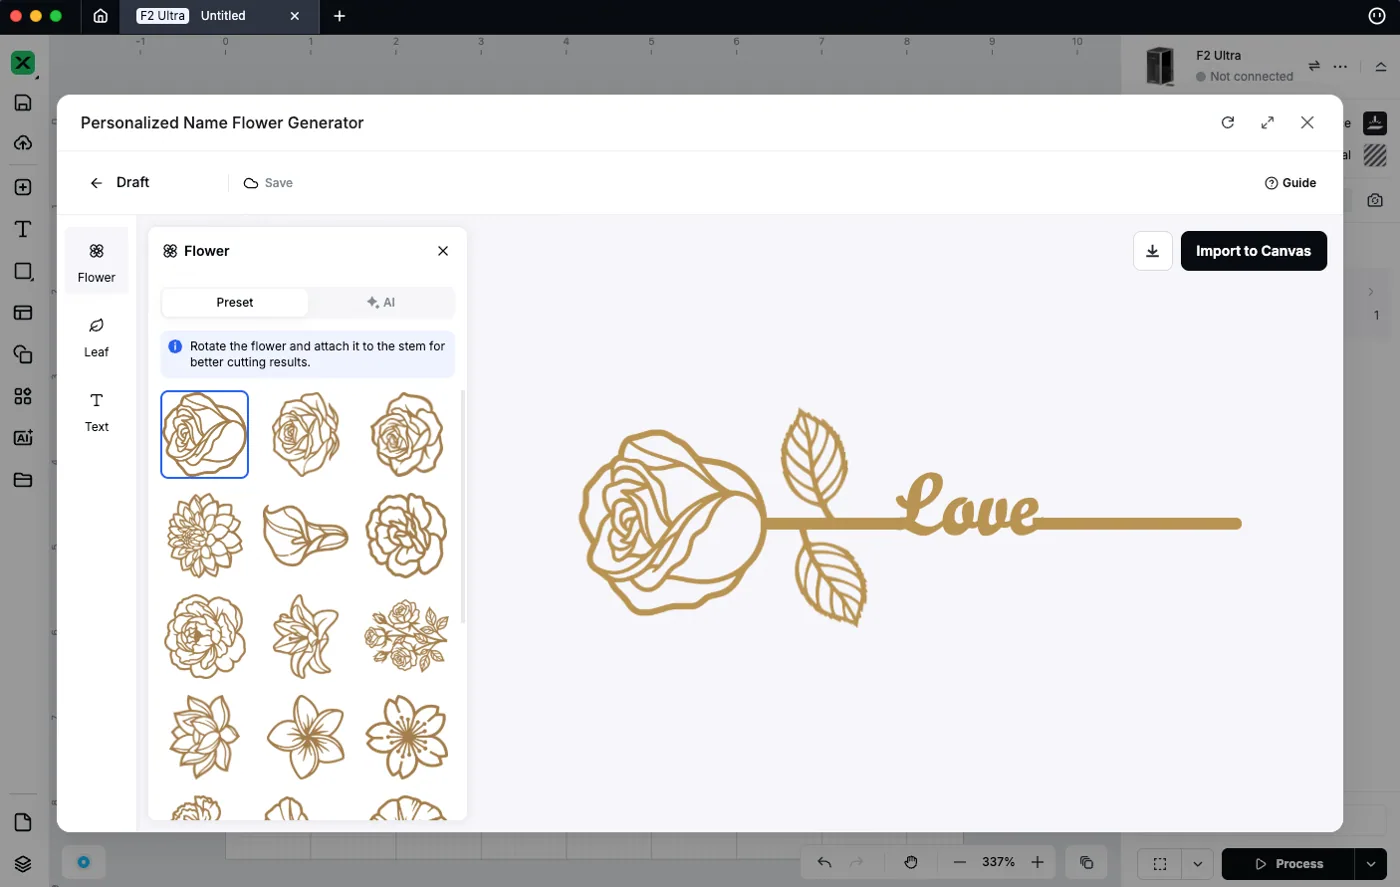Open the camera capture icon

point(1375,200)
